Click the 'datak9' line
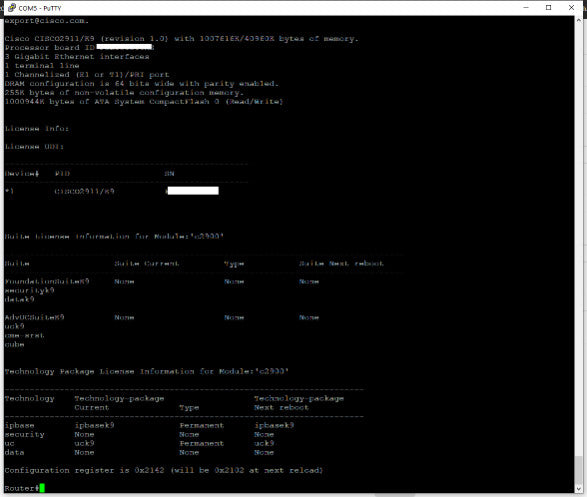This screenshot has height=497, width=587. 19,299
